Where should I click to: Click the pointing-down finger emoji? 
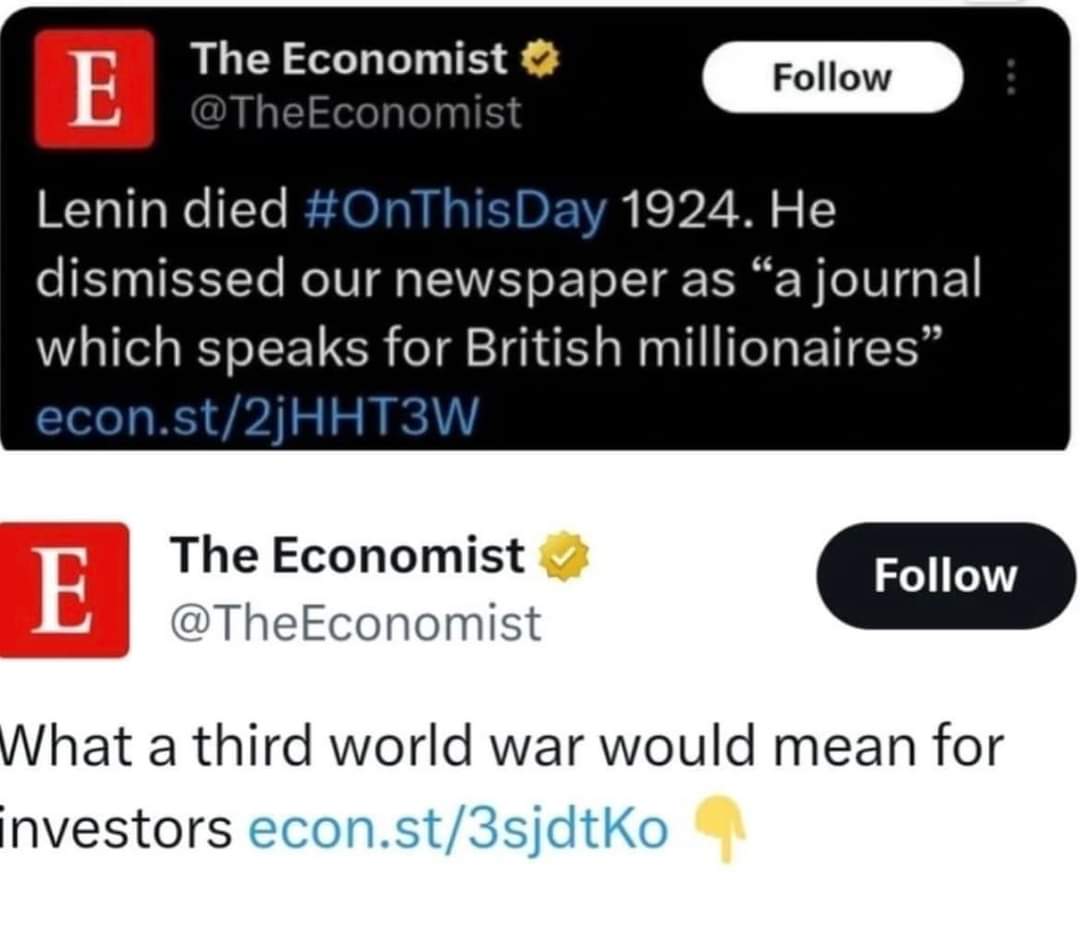(x=723, y=827)
